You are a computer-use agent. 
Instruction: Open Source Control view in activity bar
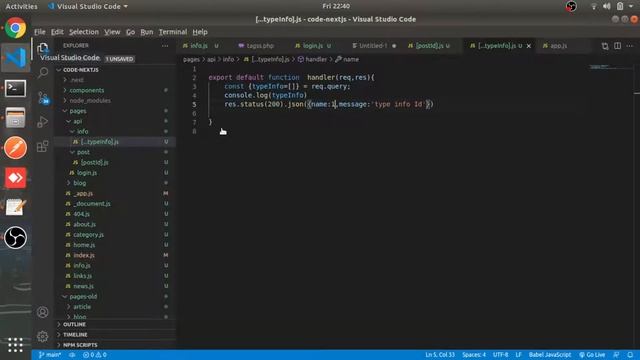42,98
